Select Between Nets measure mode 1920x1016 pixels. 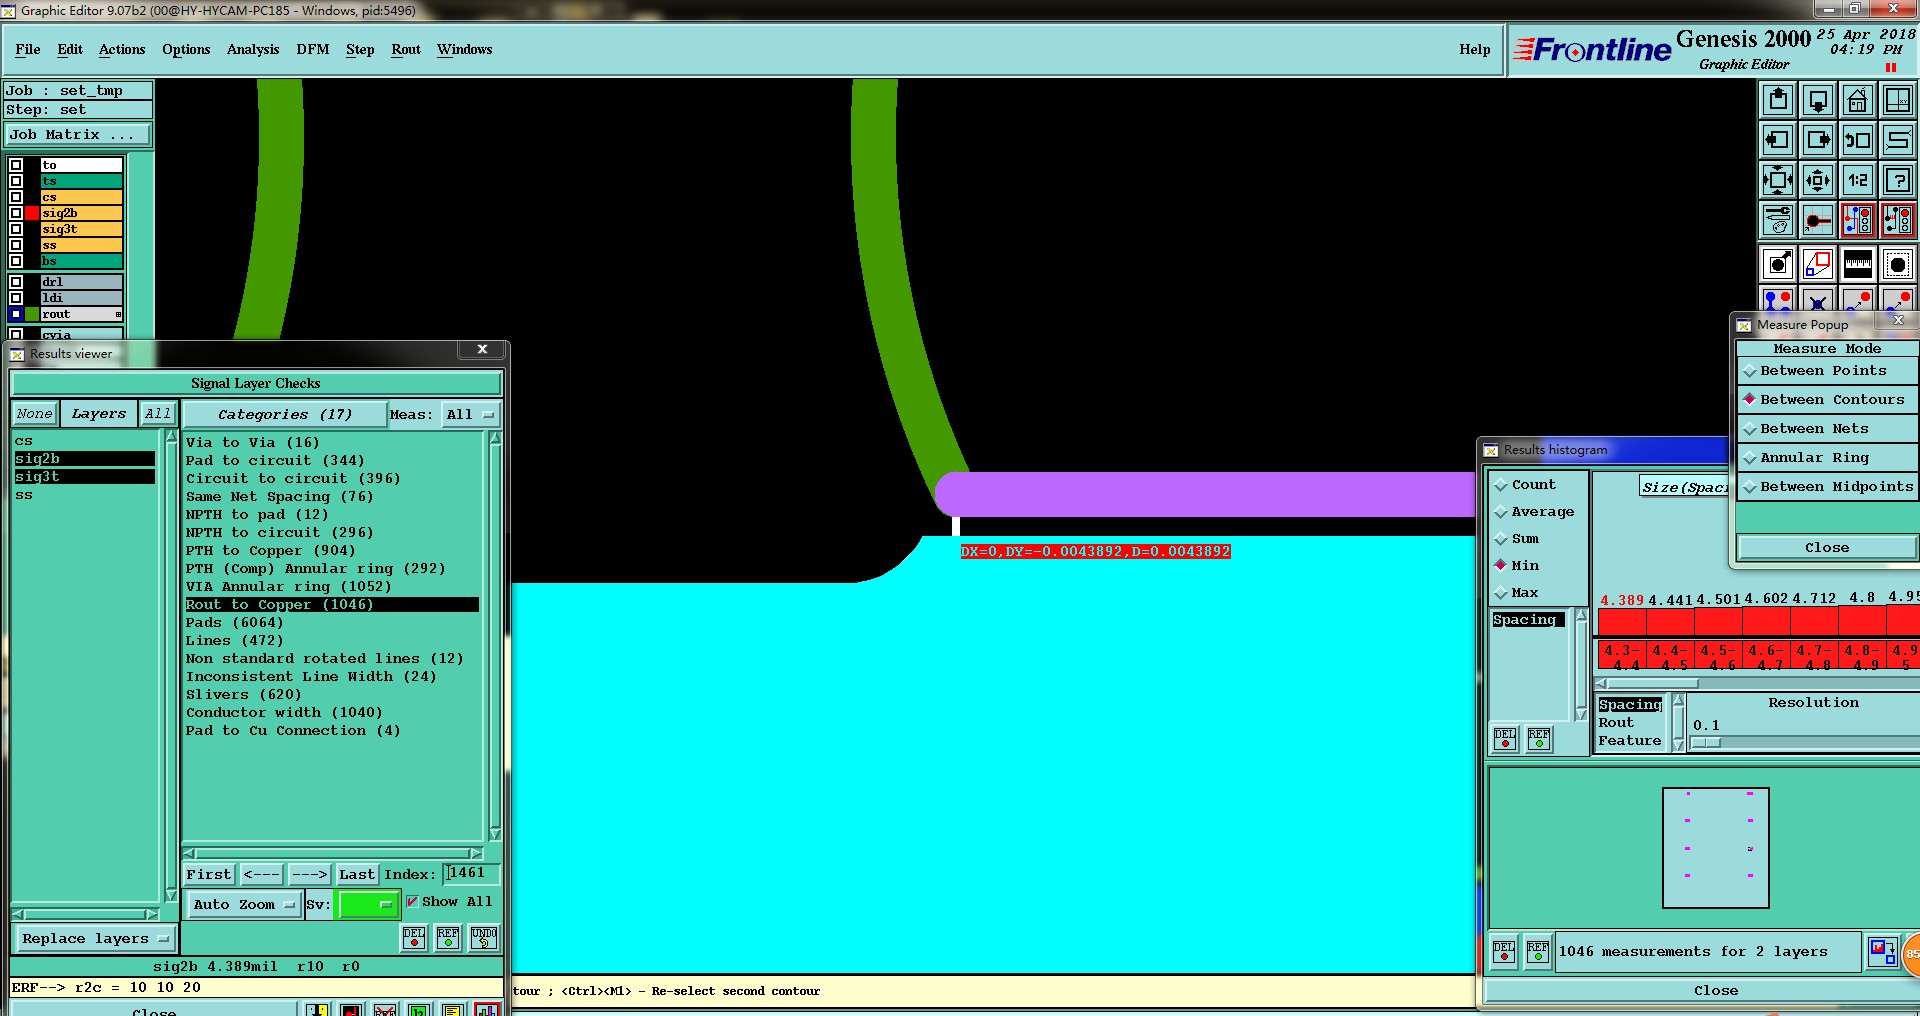coord(1827,429)
